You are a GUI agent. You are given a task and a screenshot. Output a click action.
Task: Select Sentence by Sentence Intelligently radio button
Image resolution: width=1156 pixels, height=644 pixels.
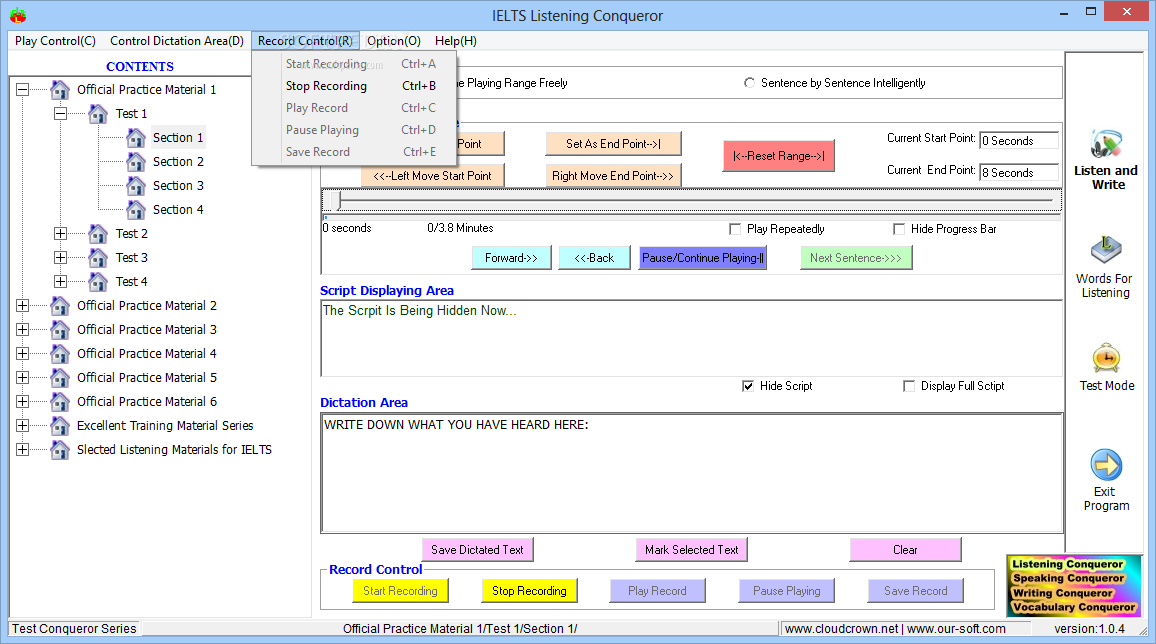pos(749,83)
